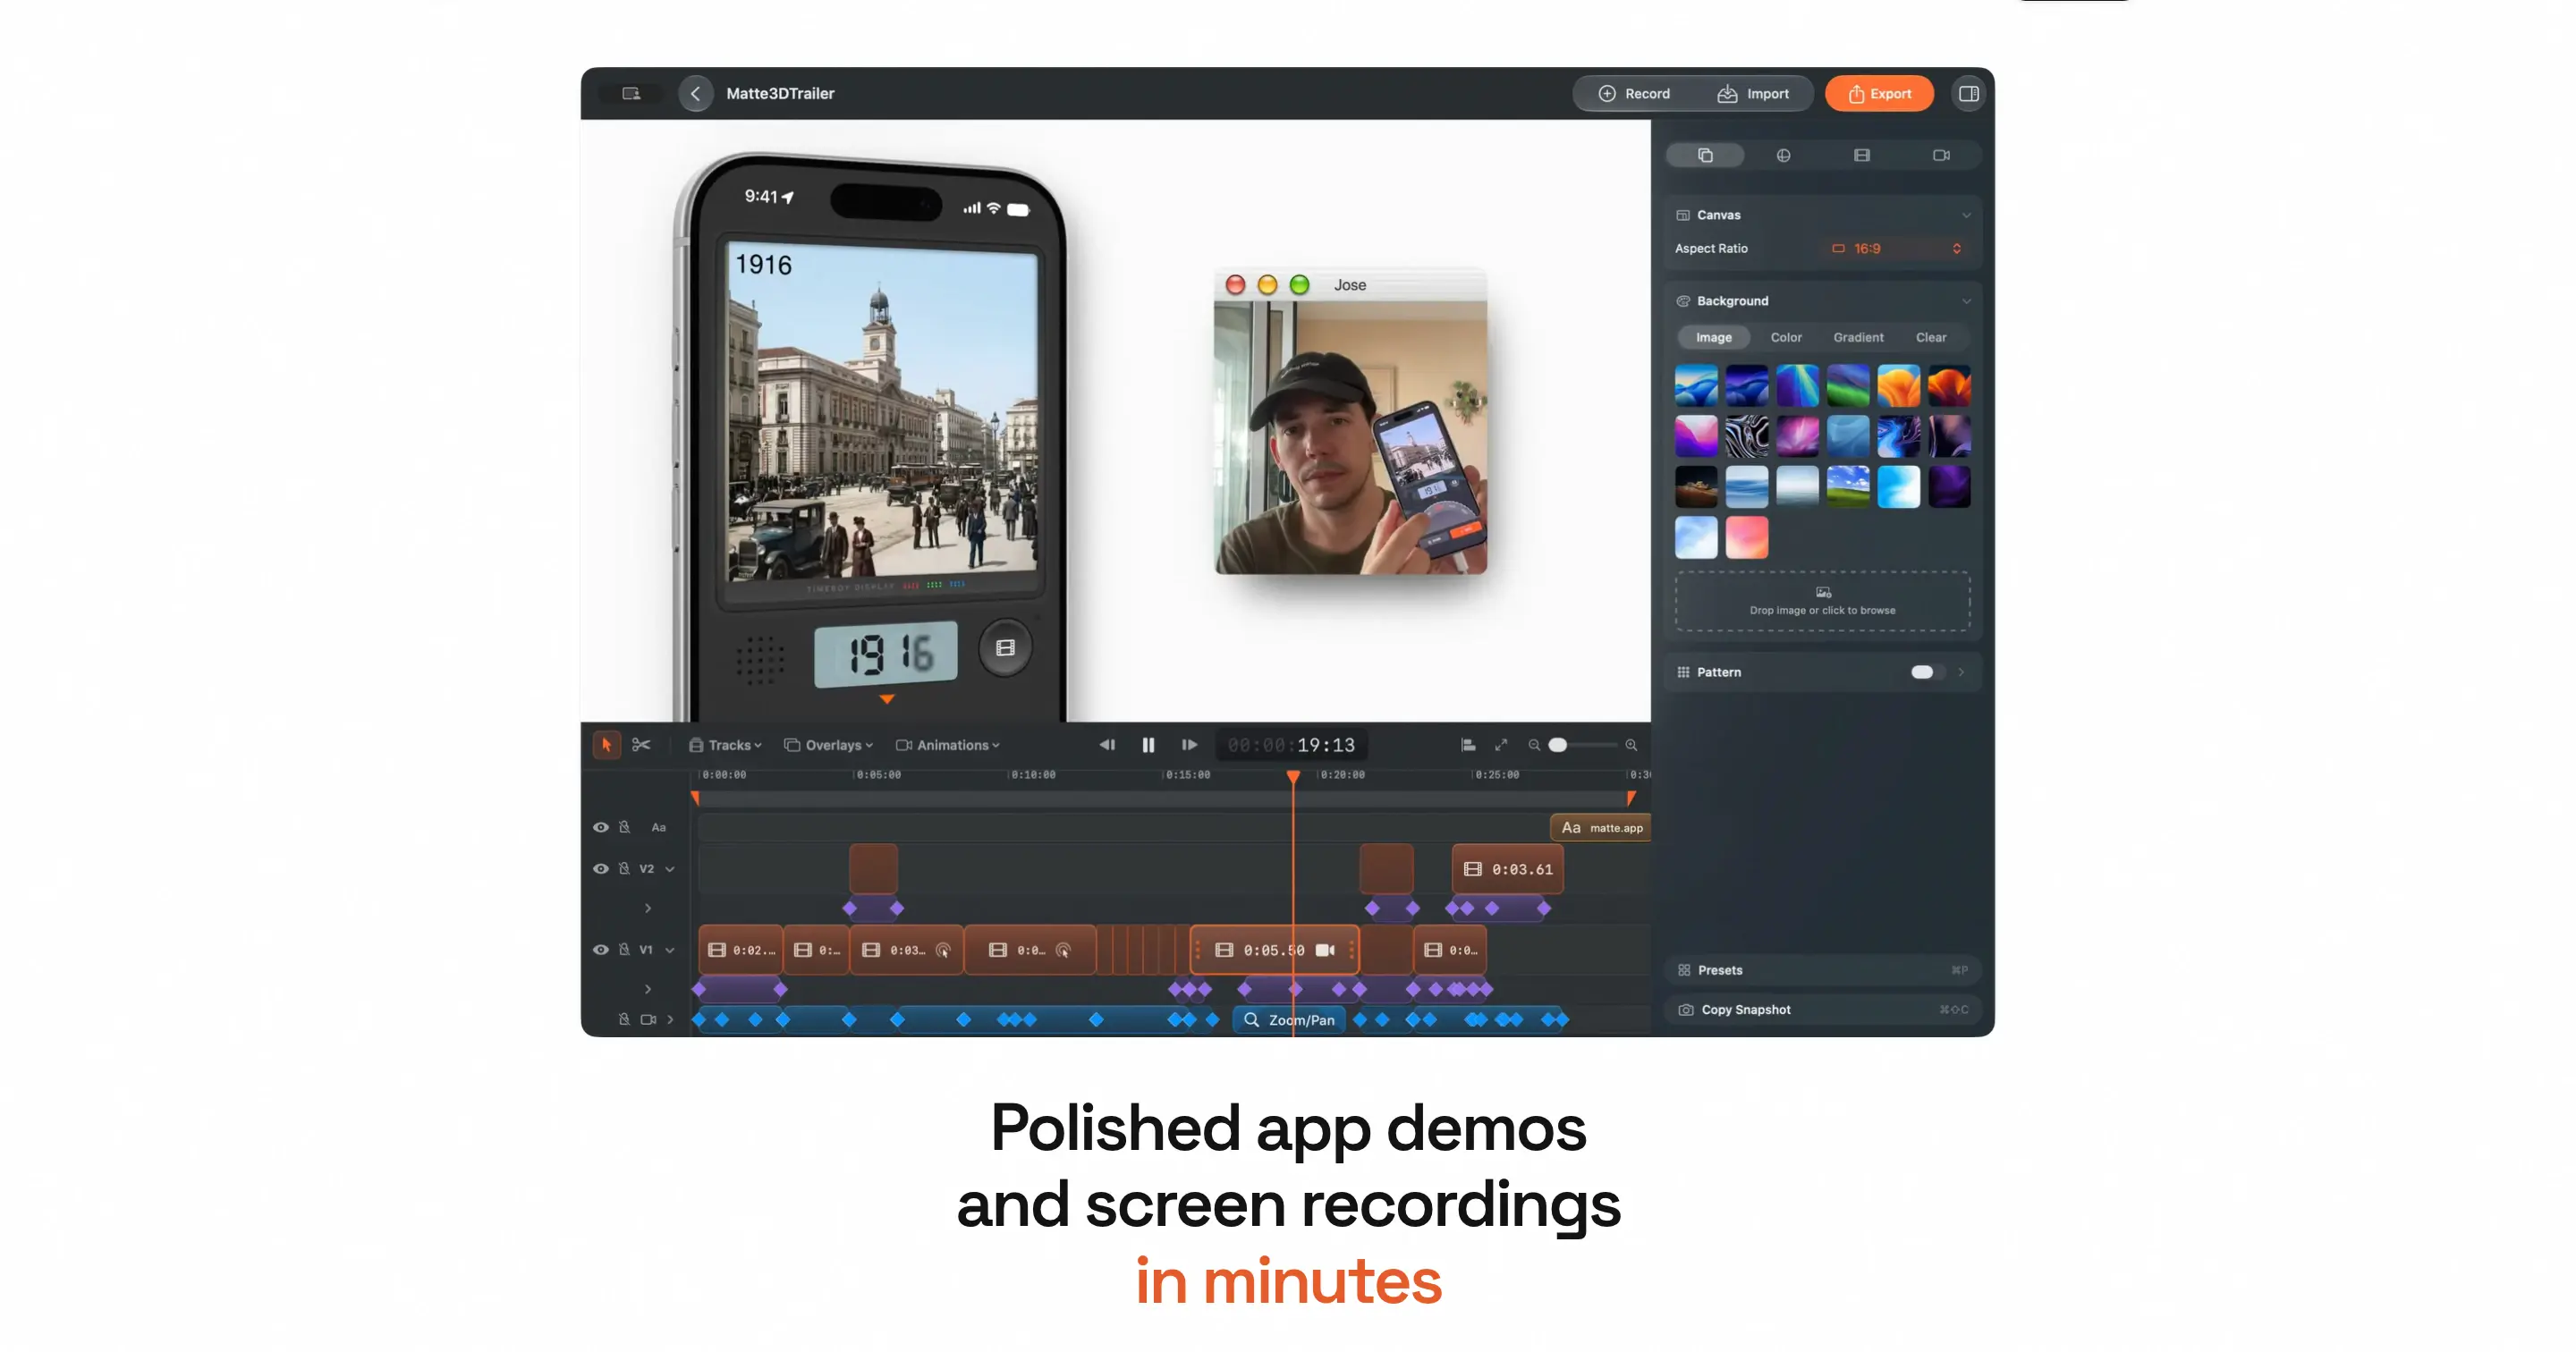Open the globe-style tab icon in inspector
Viewport: 2576px width, 1352px height.
pos(1783,155)
